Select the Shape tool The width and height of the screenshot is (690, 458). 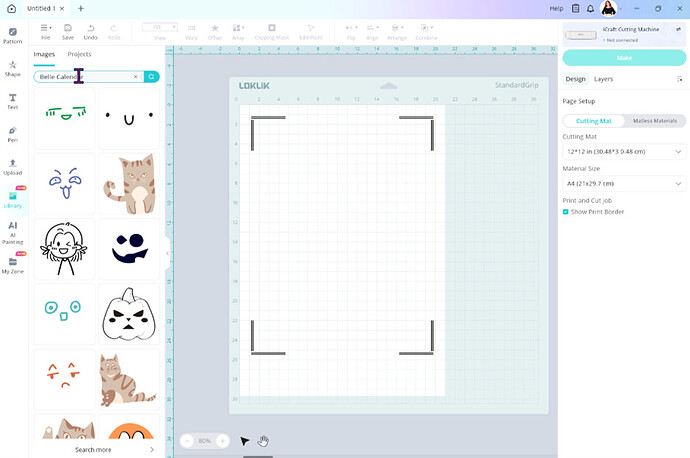[x=13, y=68]
